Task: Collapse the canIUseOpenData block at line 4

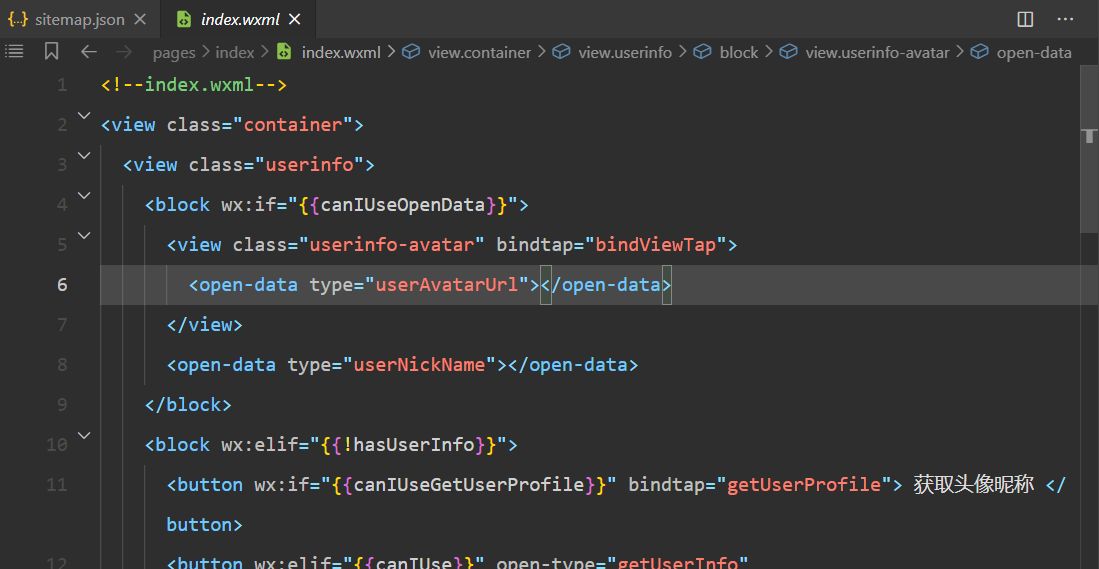Action: pos(84,197)
